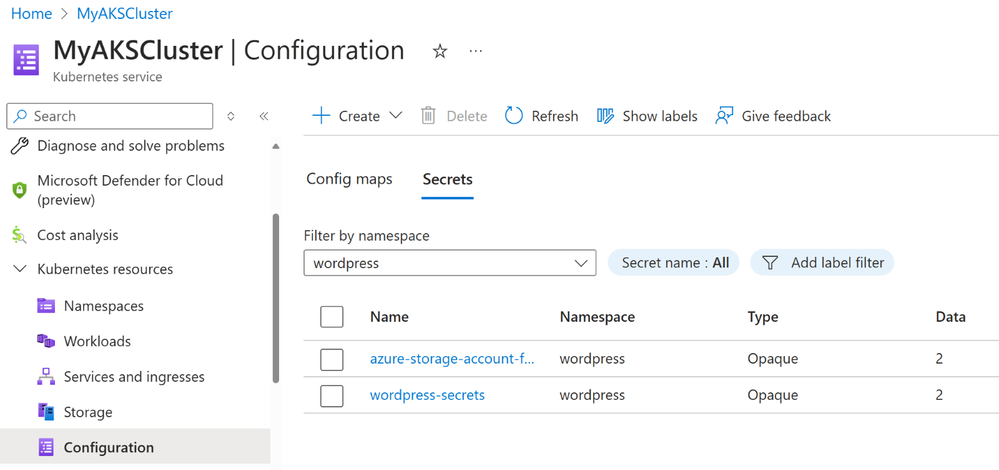Open Diagnose and solve problems menu item
This screenshot has width=999, height=470.
point(131,146)
